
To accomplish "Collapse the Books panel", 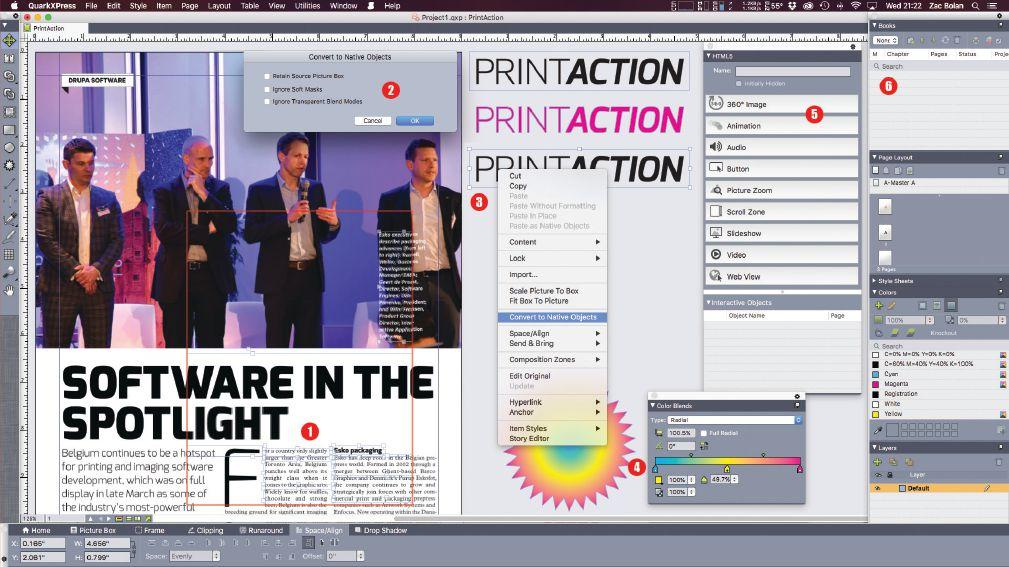I will pos(875,26).
